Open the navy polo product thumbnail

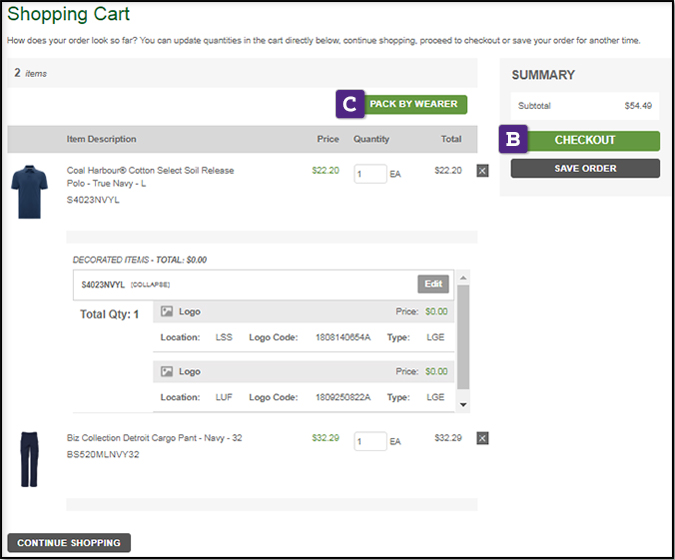point(29,192)
